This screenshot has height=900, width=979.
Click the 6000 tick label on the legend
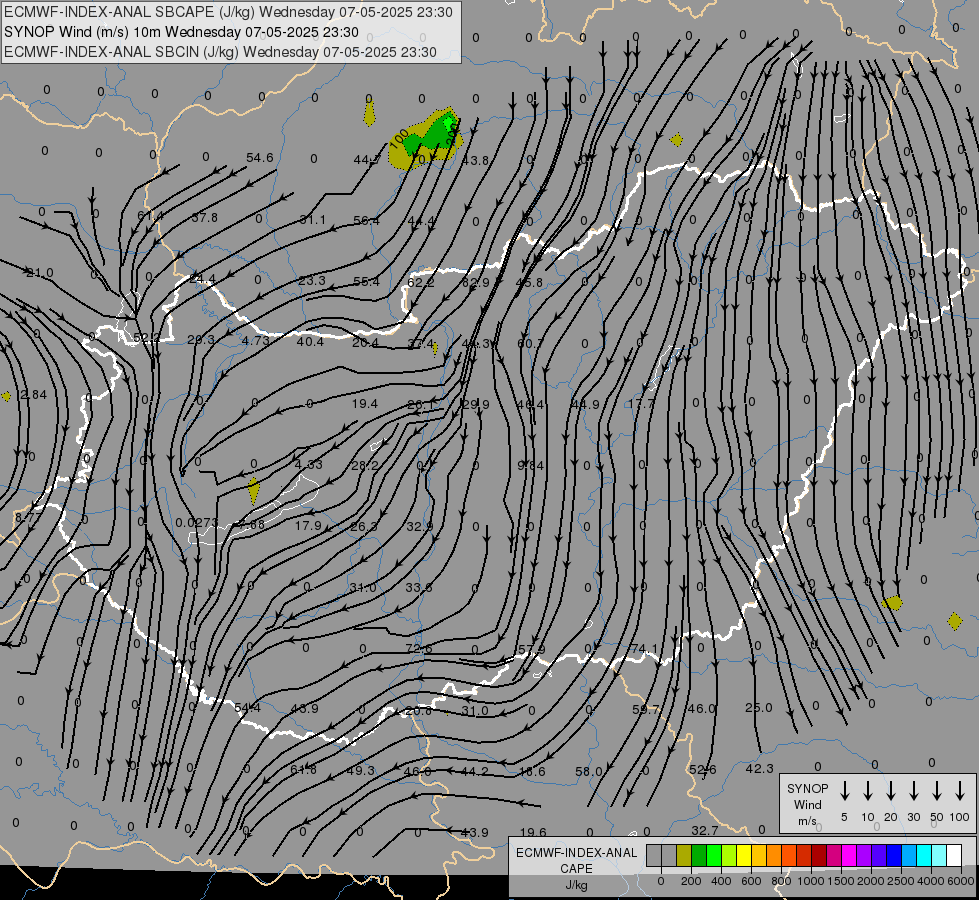(x=960, y=881)
